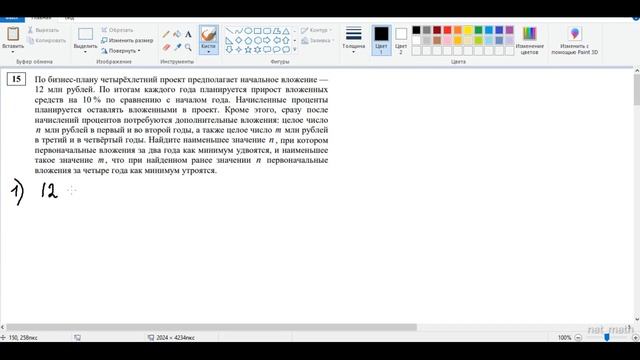Choose the Left arrow shape
Image resolution: width=640 pixels, height=360 pixels.
pos(276,40)
